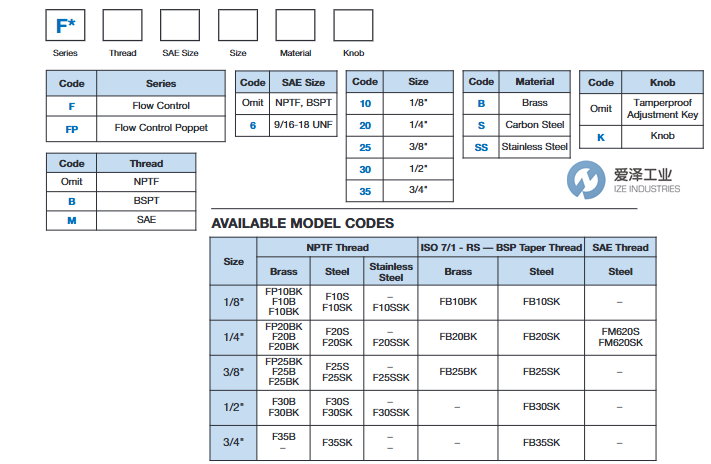Select code SS for Stainless Steel
The image size is (711, 464).
(481, 147)
